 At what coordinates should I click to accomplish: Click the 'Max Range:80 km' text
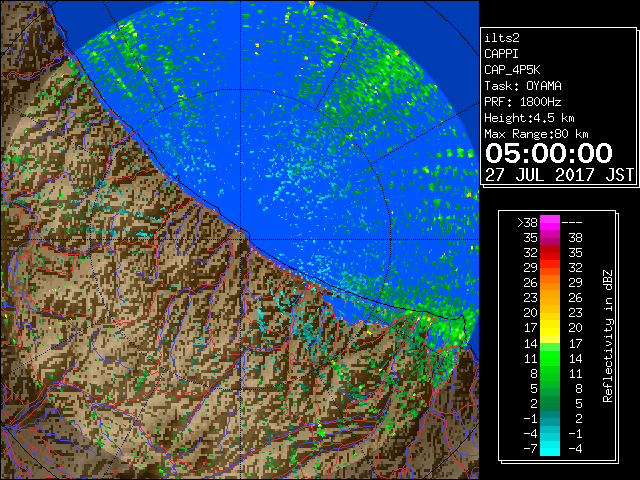(536, 134)
